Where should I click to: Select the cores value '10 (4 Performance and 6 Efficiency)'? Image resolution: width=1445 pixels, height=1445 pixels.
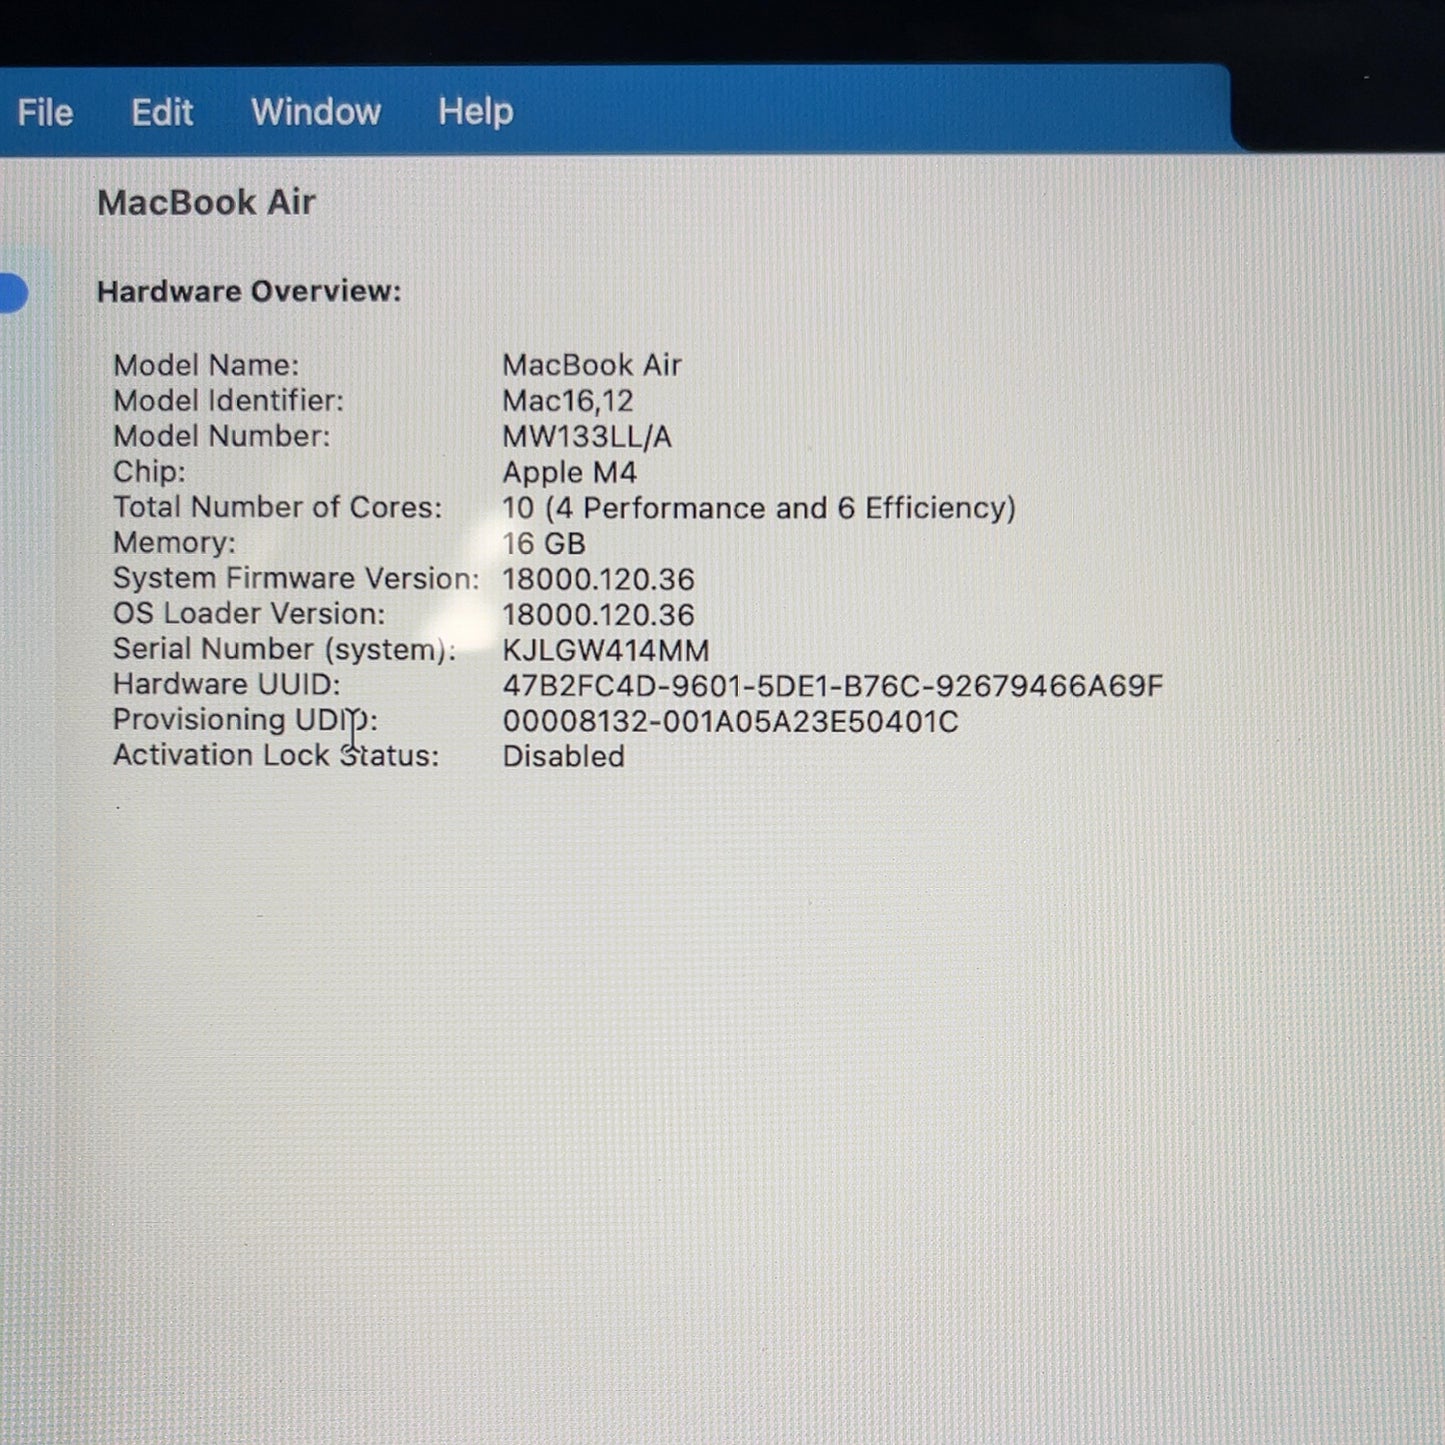[759, 508]
